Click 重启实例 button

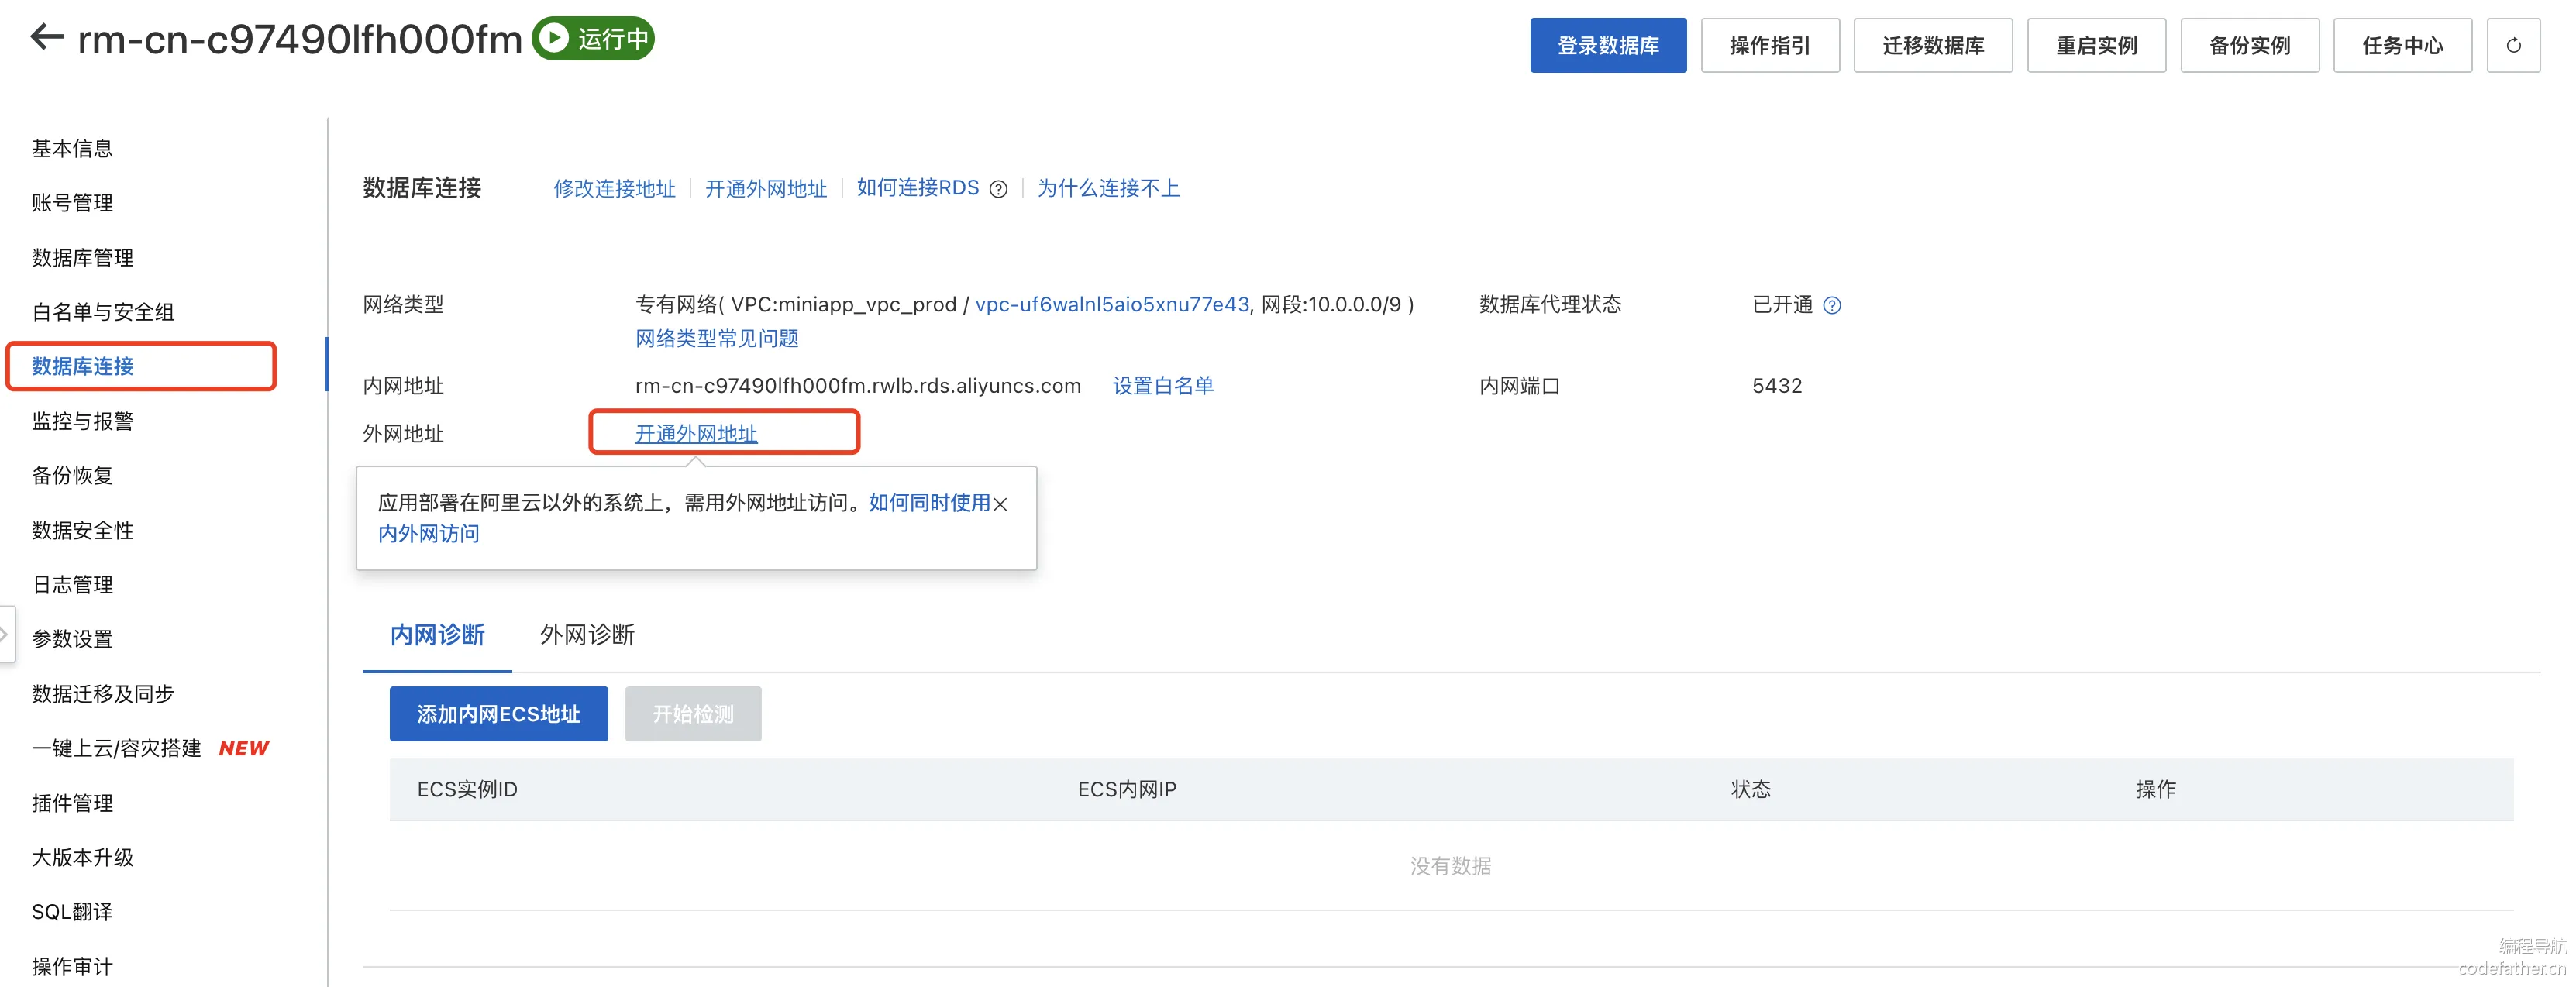pyautogui.click(x=2096, y=45)
